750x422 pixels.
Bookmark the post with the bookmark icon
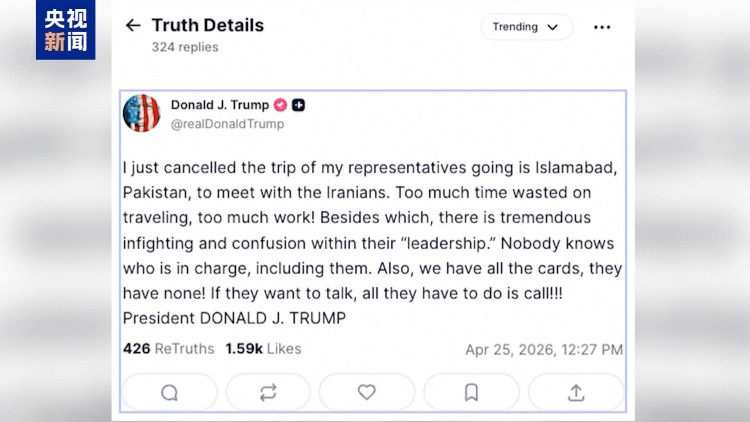pos(471,393)
